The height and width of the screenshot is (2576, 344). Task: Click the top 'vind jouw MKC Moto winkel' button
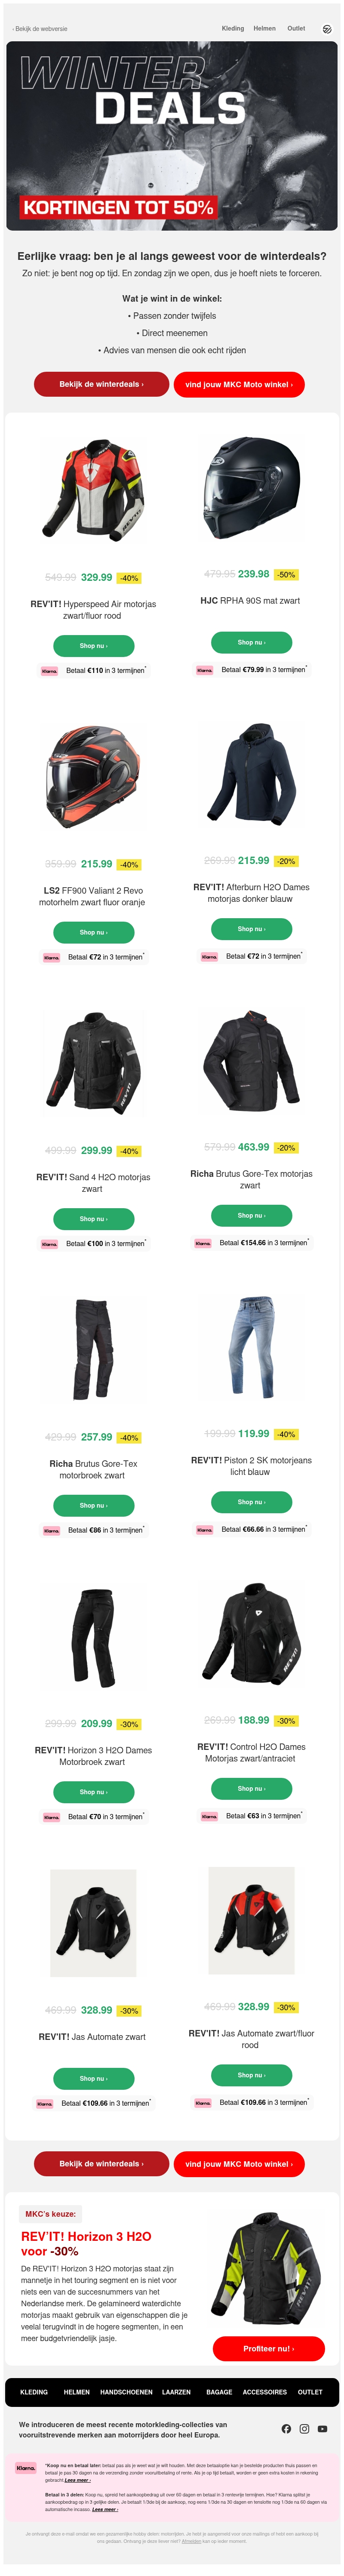click(239, 384)
